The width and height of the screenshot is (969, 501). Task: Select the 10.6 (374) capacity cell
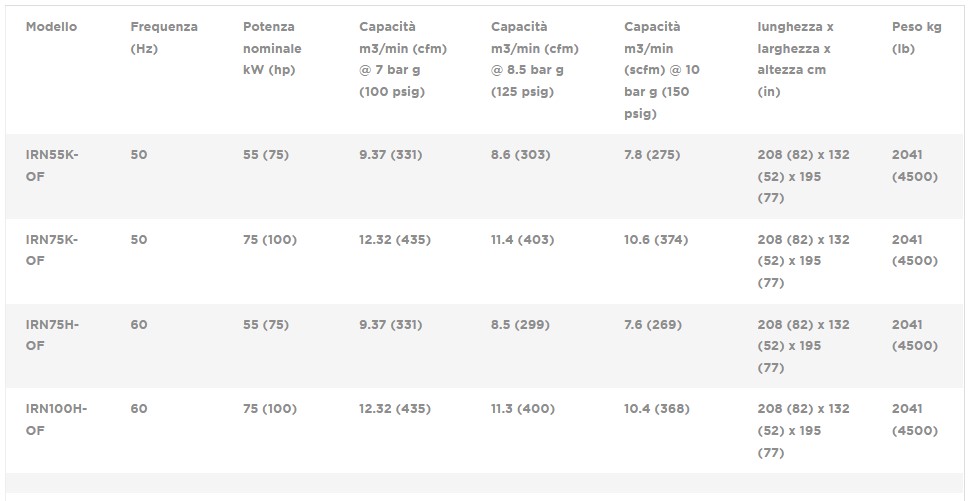click(656, 240)
